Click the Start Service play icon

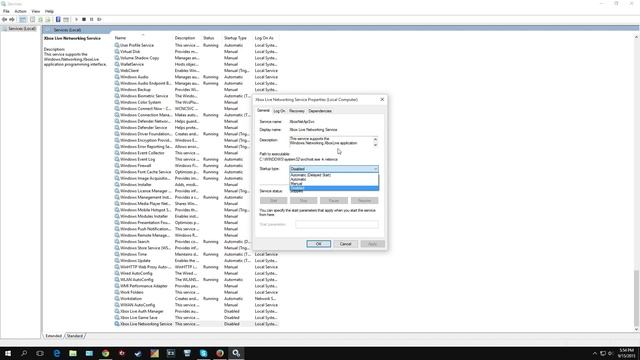click(76, 20)
